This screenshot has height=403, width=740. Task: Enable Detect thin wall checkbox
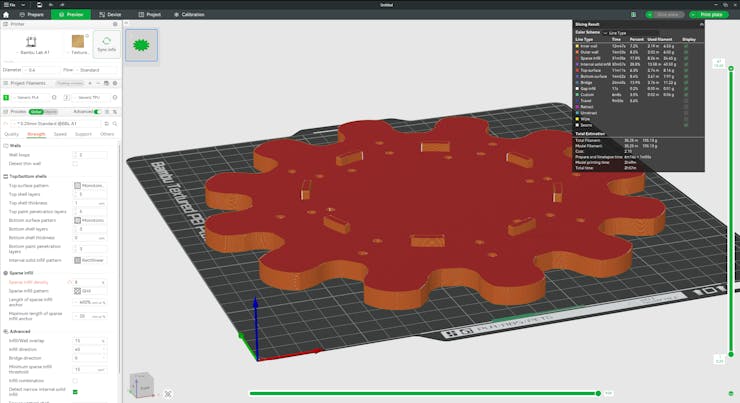(76, 163)
